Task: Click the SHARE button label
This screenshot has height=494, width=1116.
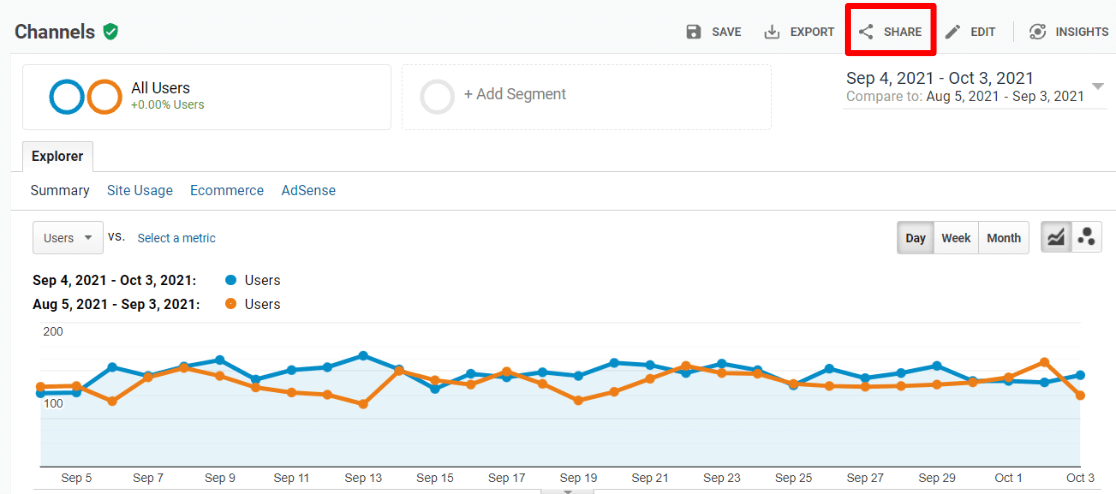Action: [902, 32]
